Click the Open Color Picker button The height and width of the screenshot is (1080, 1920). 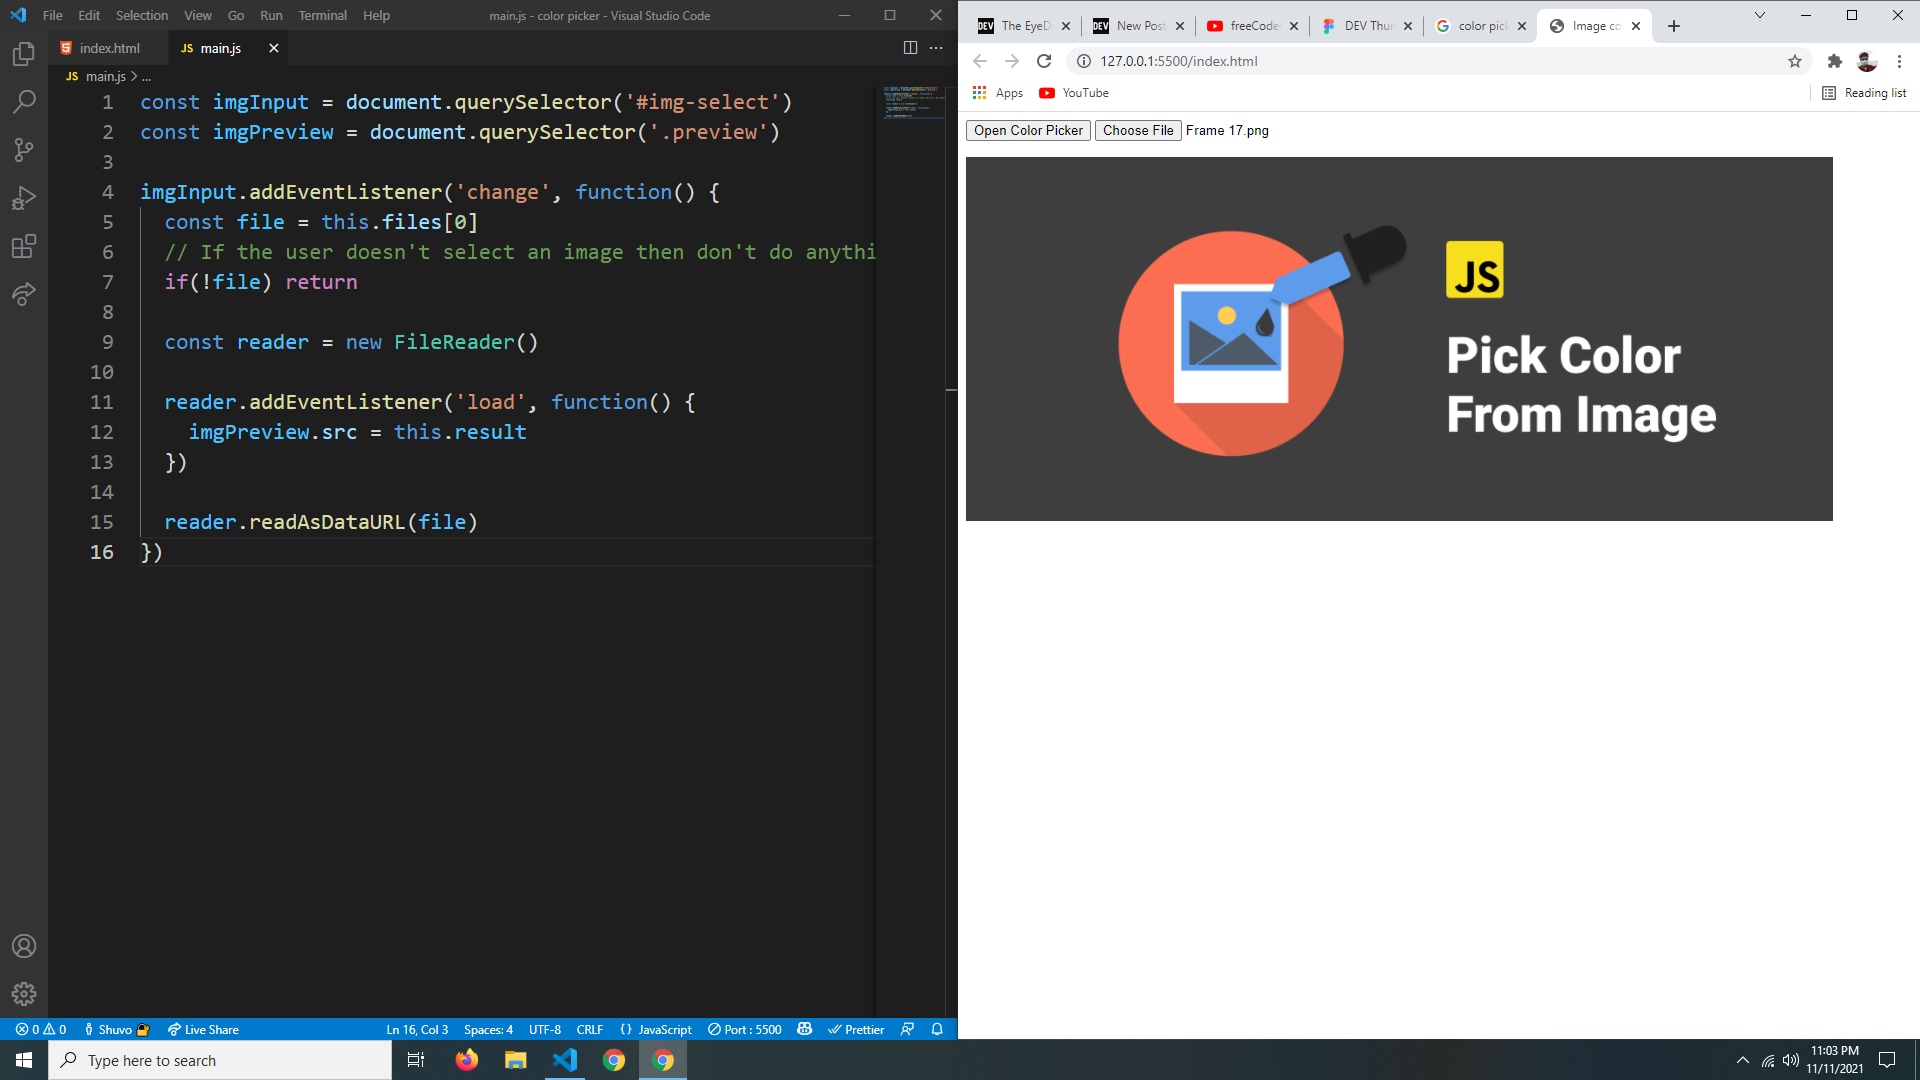1027,130
